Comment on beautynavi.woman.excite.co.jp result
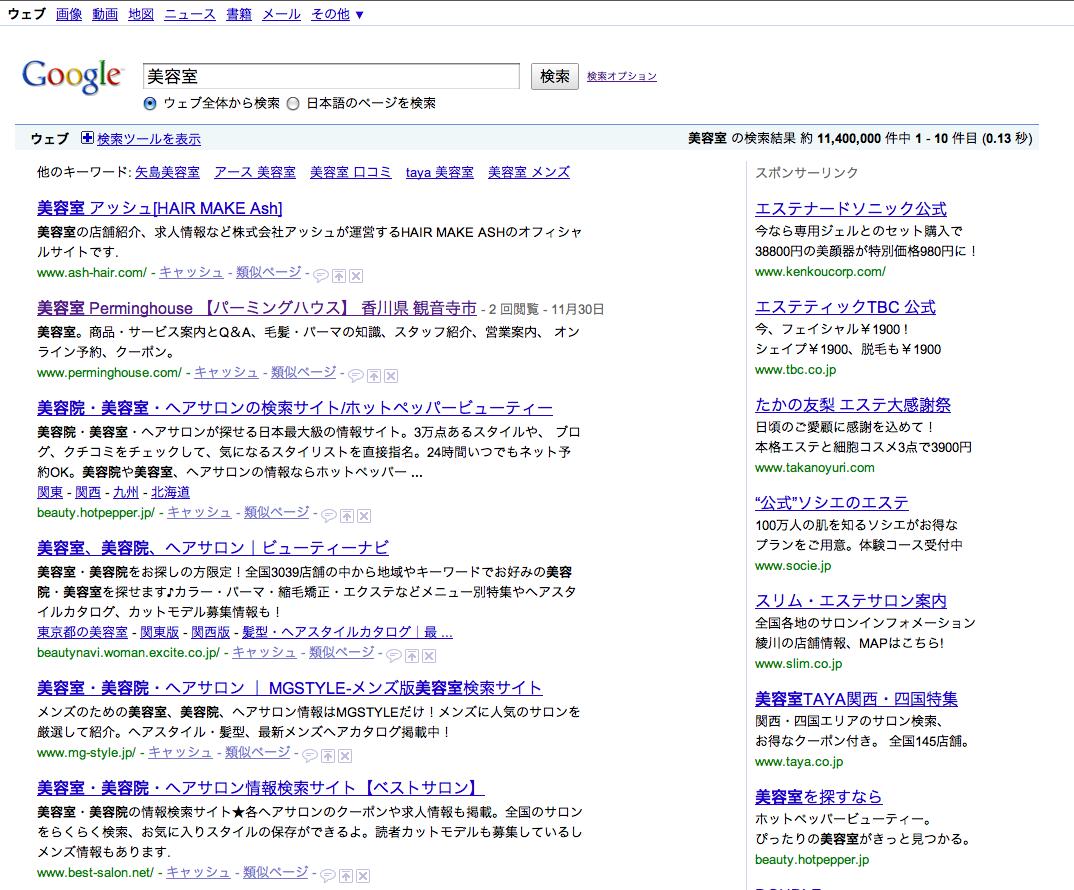 click(394, 656)
